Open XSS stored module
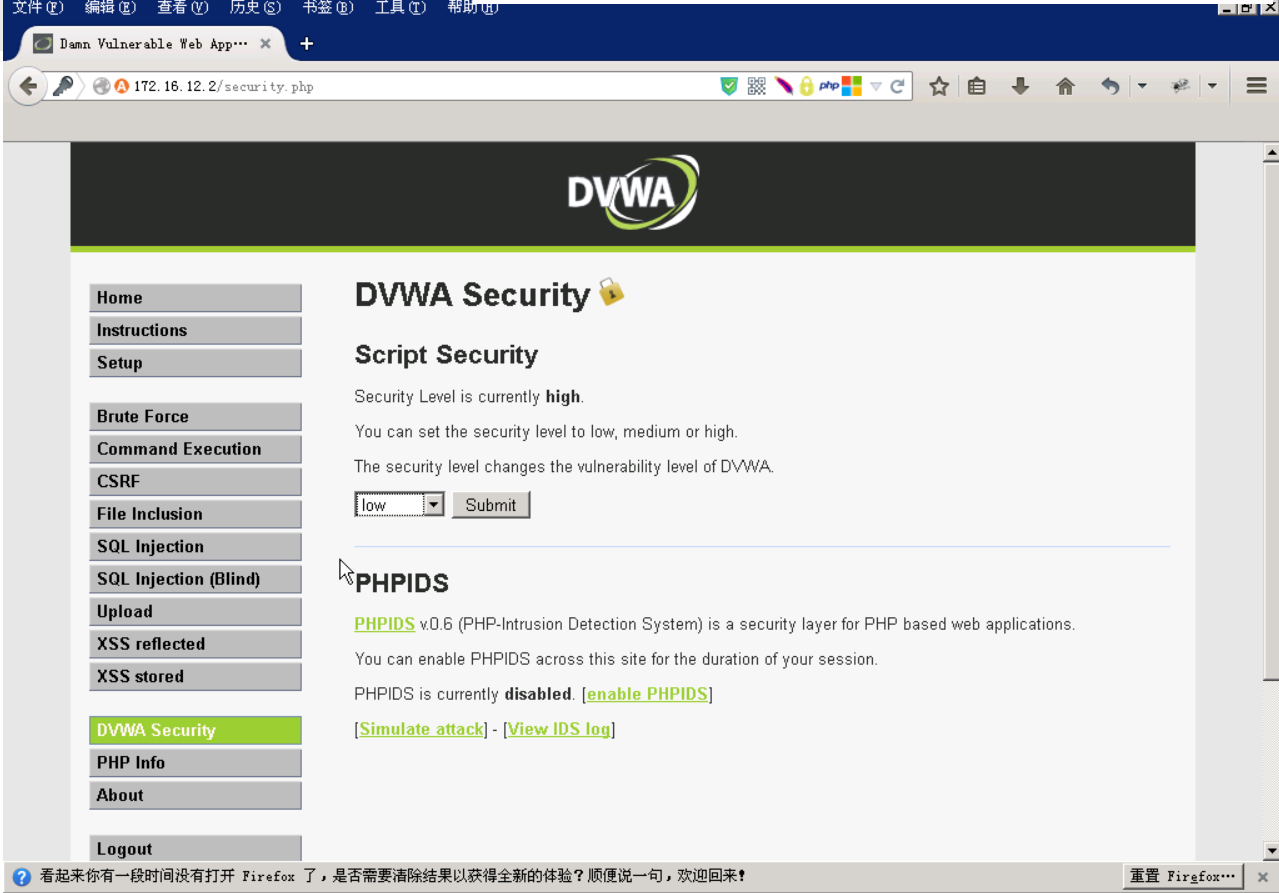Image resolution: width=1279 pixels, height=893 pixels. pos(195,677)
